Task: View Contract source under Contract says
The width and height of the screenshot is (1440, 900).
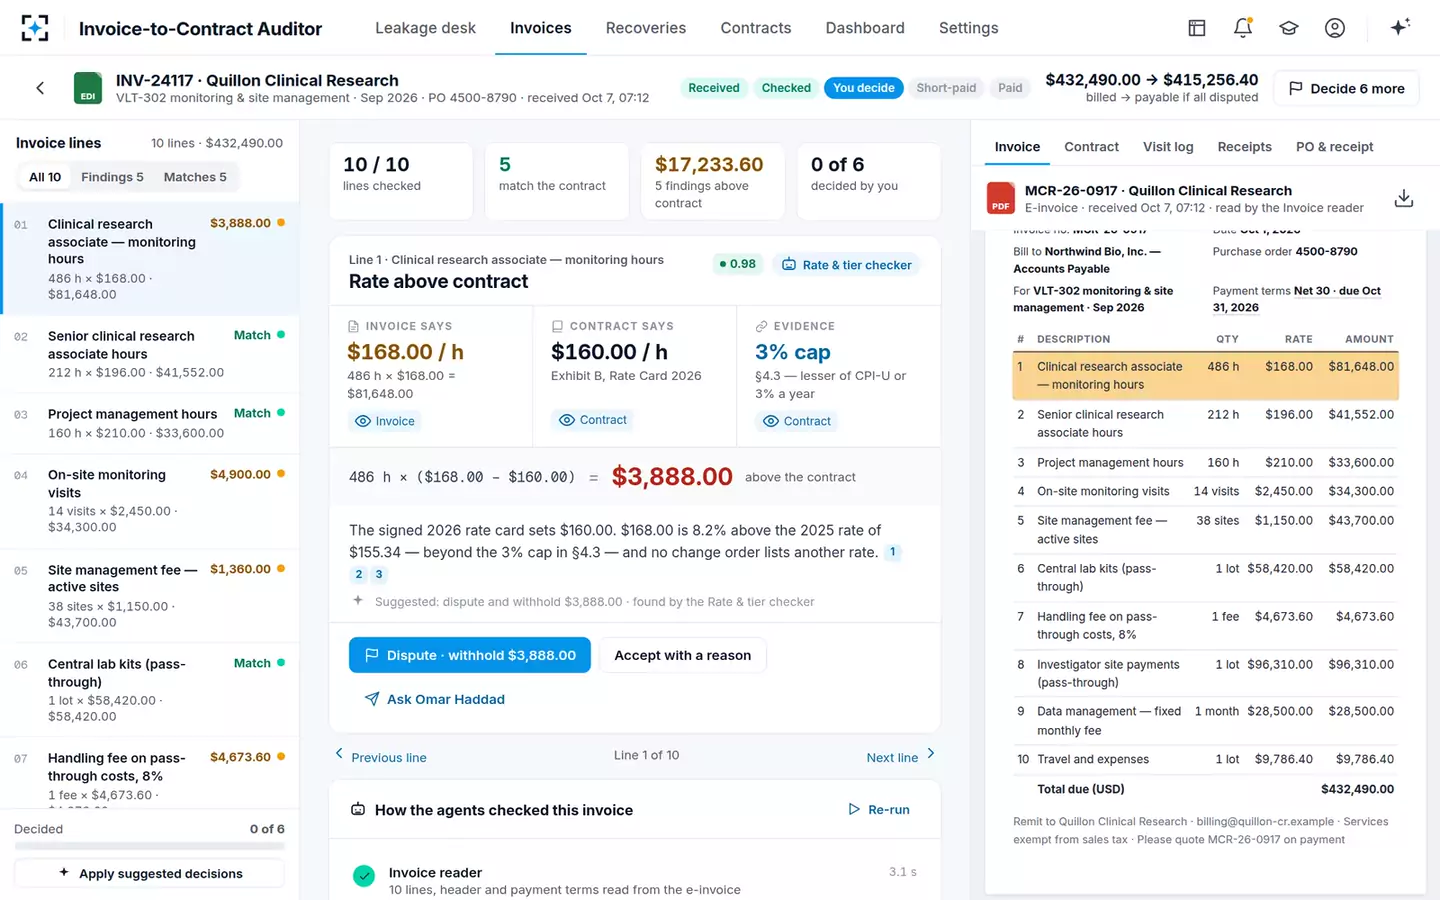Action: [x=593, y=420]
